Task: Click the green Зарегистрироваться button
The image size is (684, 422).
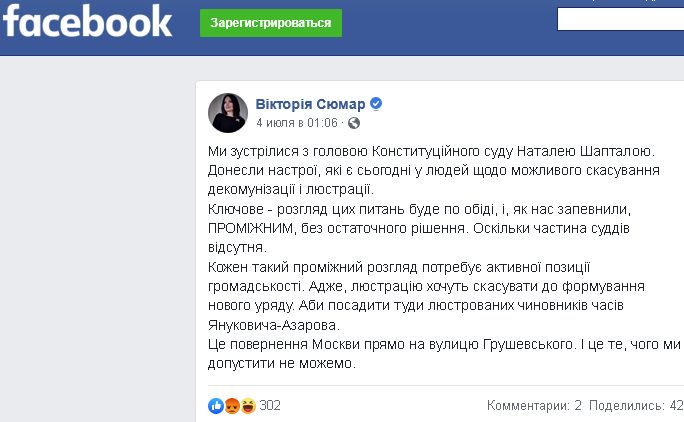Action: 270,22
